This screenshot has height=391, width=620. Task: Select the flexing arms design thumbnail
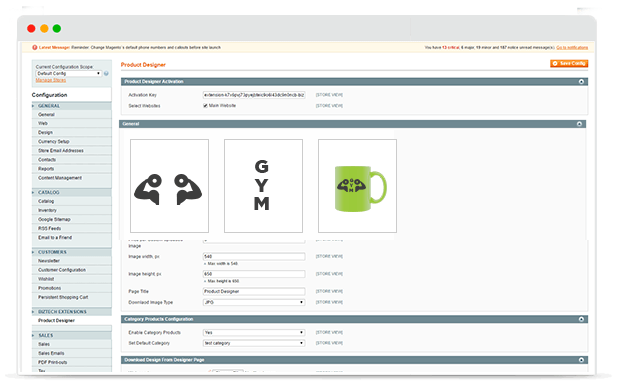point(169,186)
